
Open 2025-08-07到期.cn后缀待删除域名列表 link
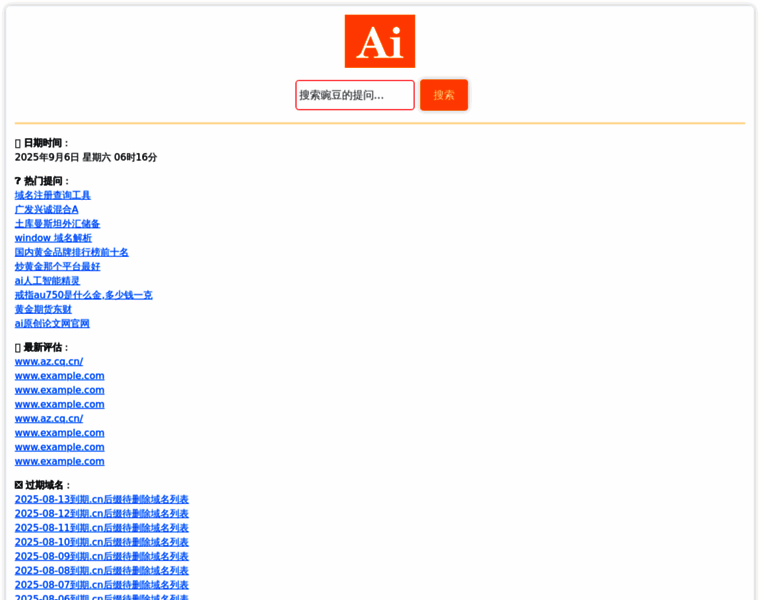pos(102,584)
